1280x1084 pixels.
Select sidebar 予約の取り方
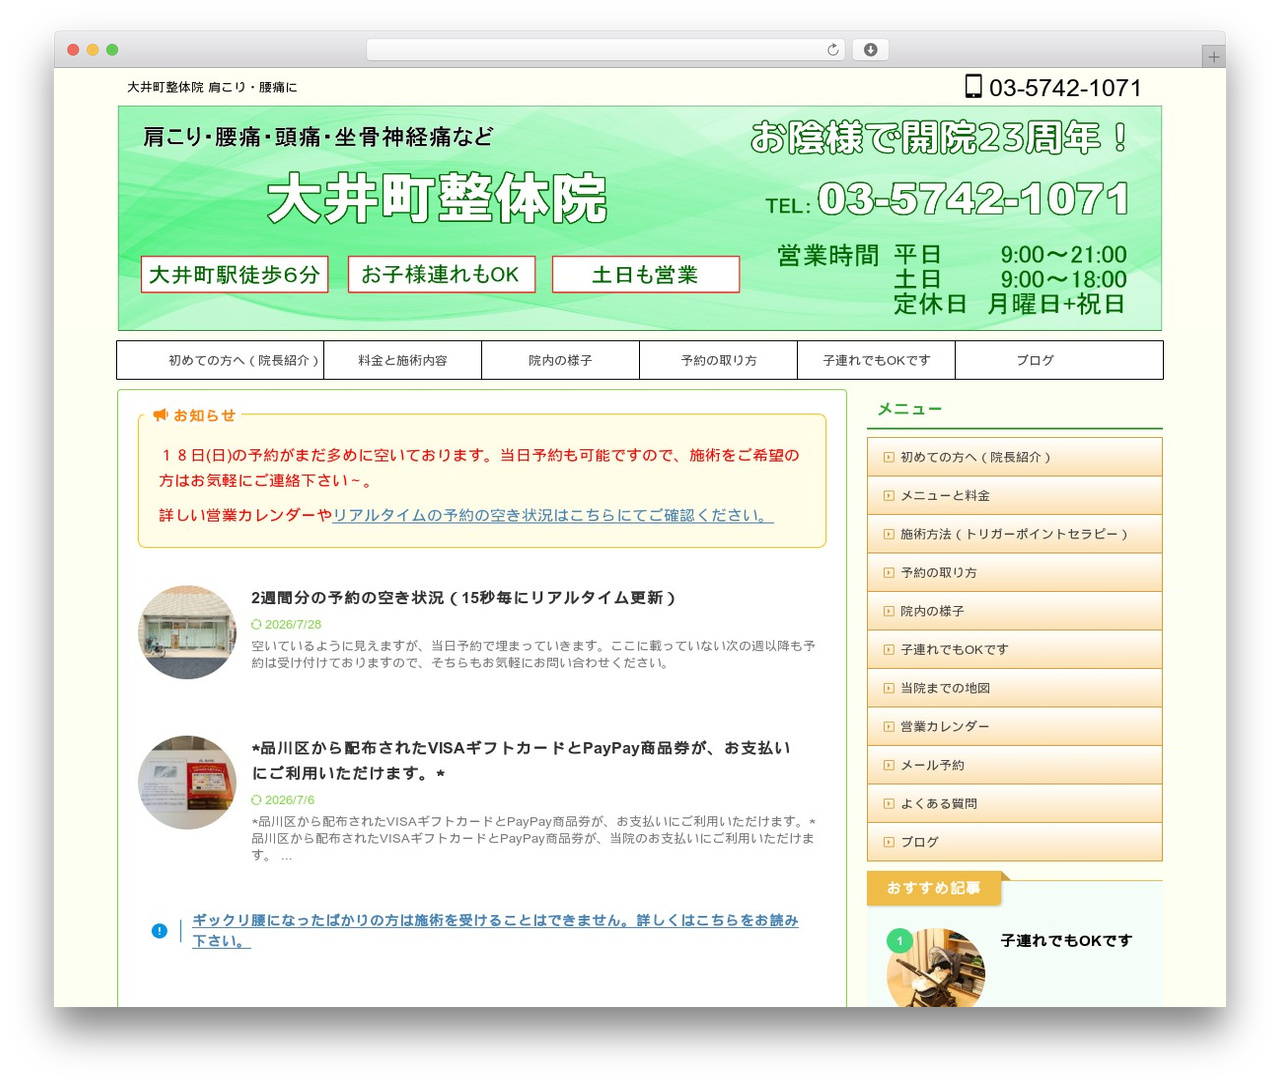click(x=1014, y=572)
